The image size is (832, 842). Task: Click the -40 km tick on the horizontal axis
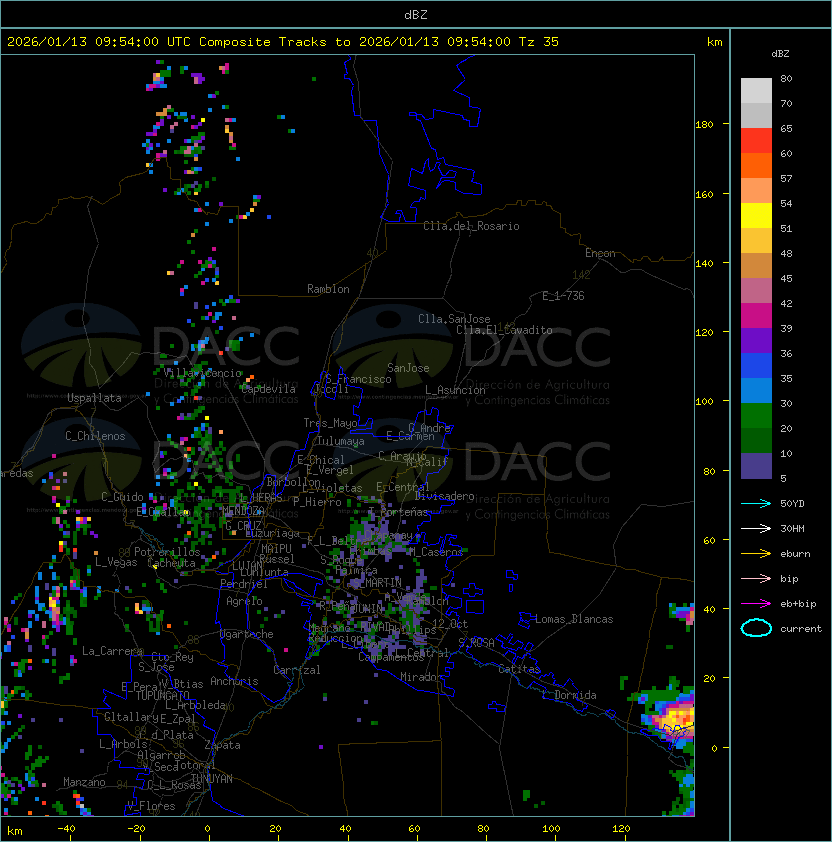click(x=67, y=829)
